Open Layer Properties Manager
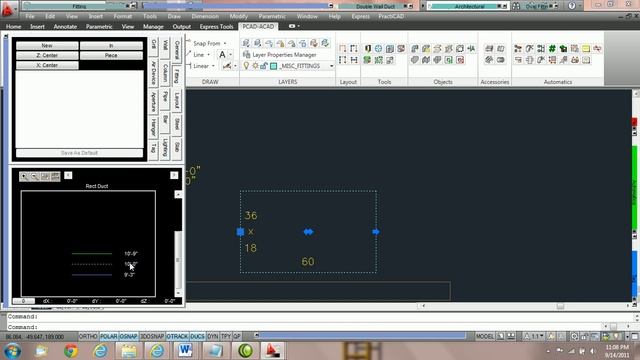The height and width of the screenshot is (360, 640). point(280,54)
